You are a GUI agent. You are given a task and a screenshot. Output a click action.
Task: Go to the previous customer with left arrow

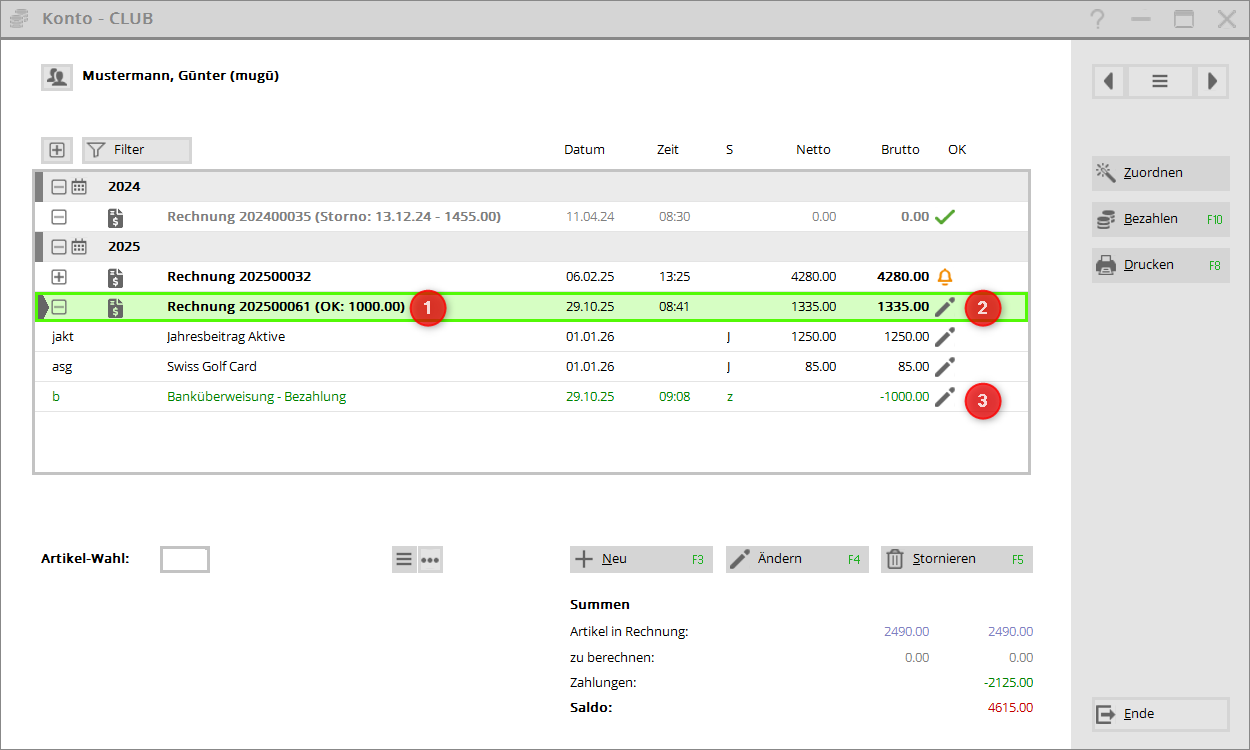click(x=1109, y=82)
